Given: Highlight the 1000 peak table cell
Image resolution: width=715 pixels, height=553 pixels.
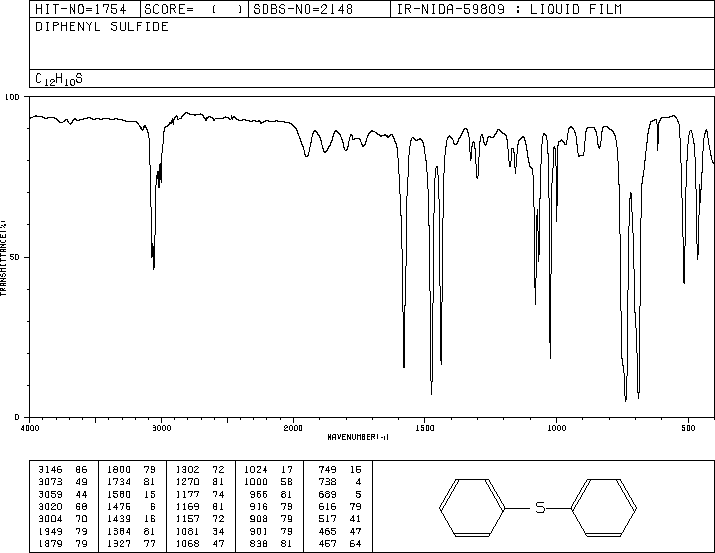Looking at the screenshot, I should coord(256,482).
